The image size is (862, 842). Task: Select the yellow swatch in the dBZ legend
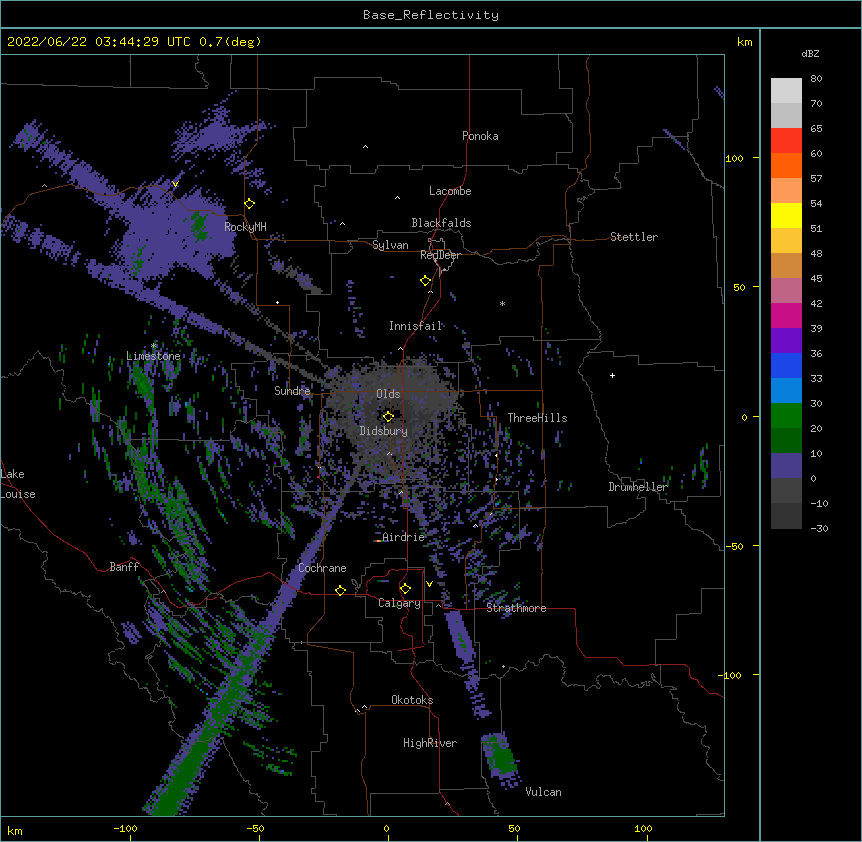786,215
